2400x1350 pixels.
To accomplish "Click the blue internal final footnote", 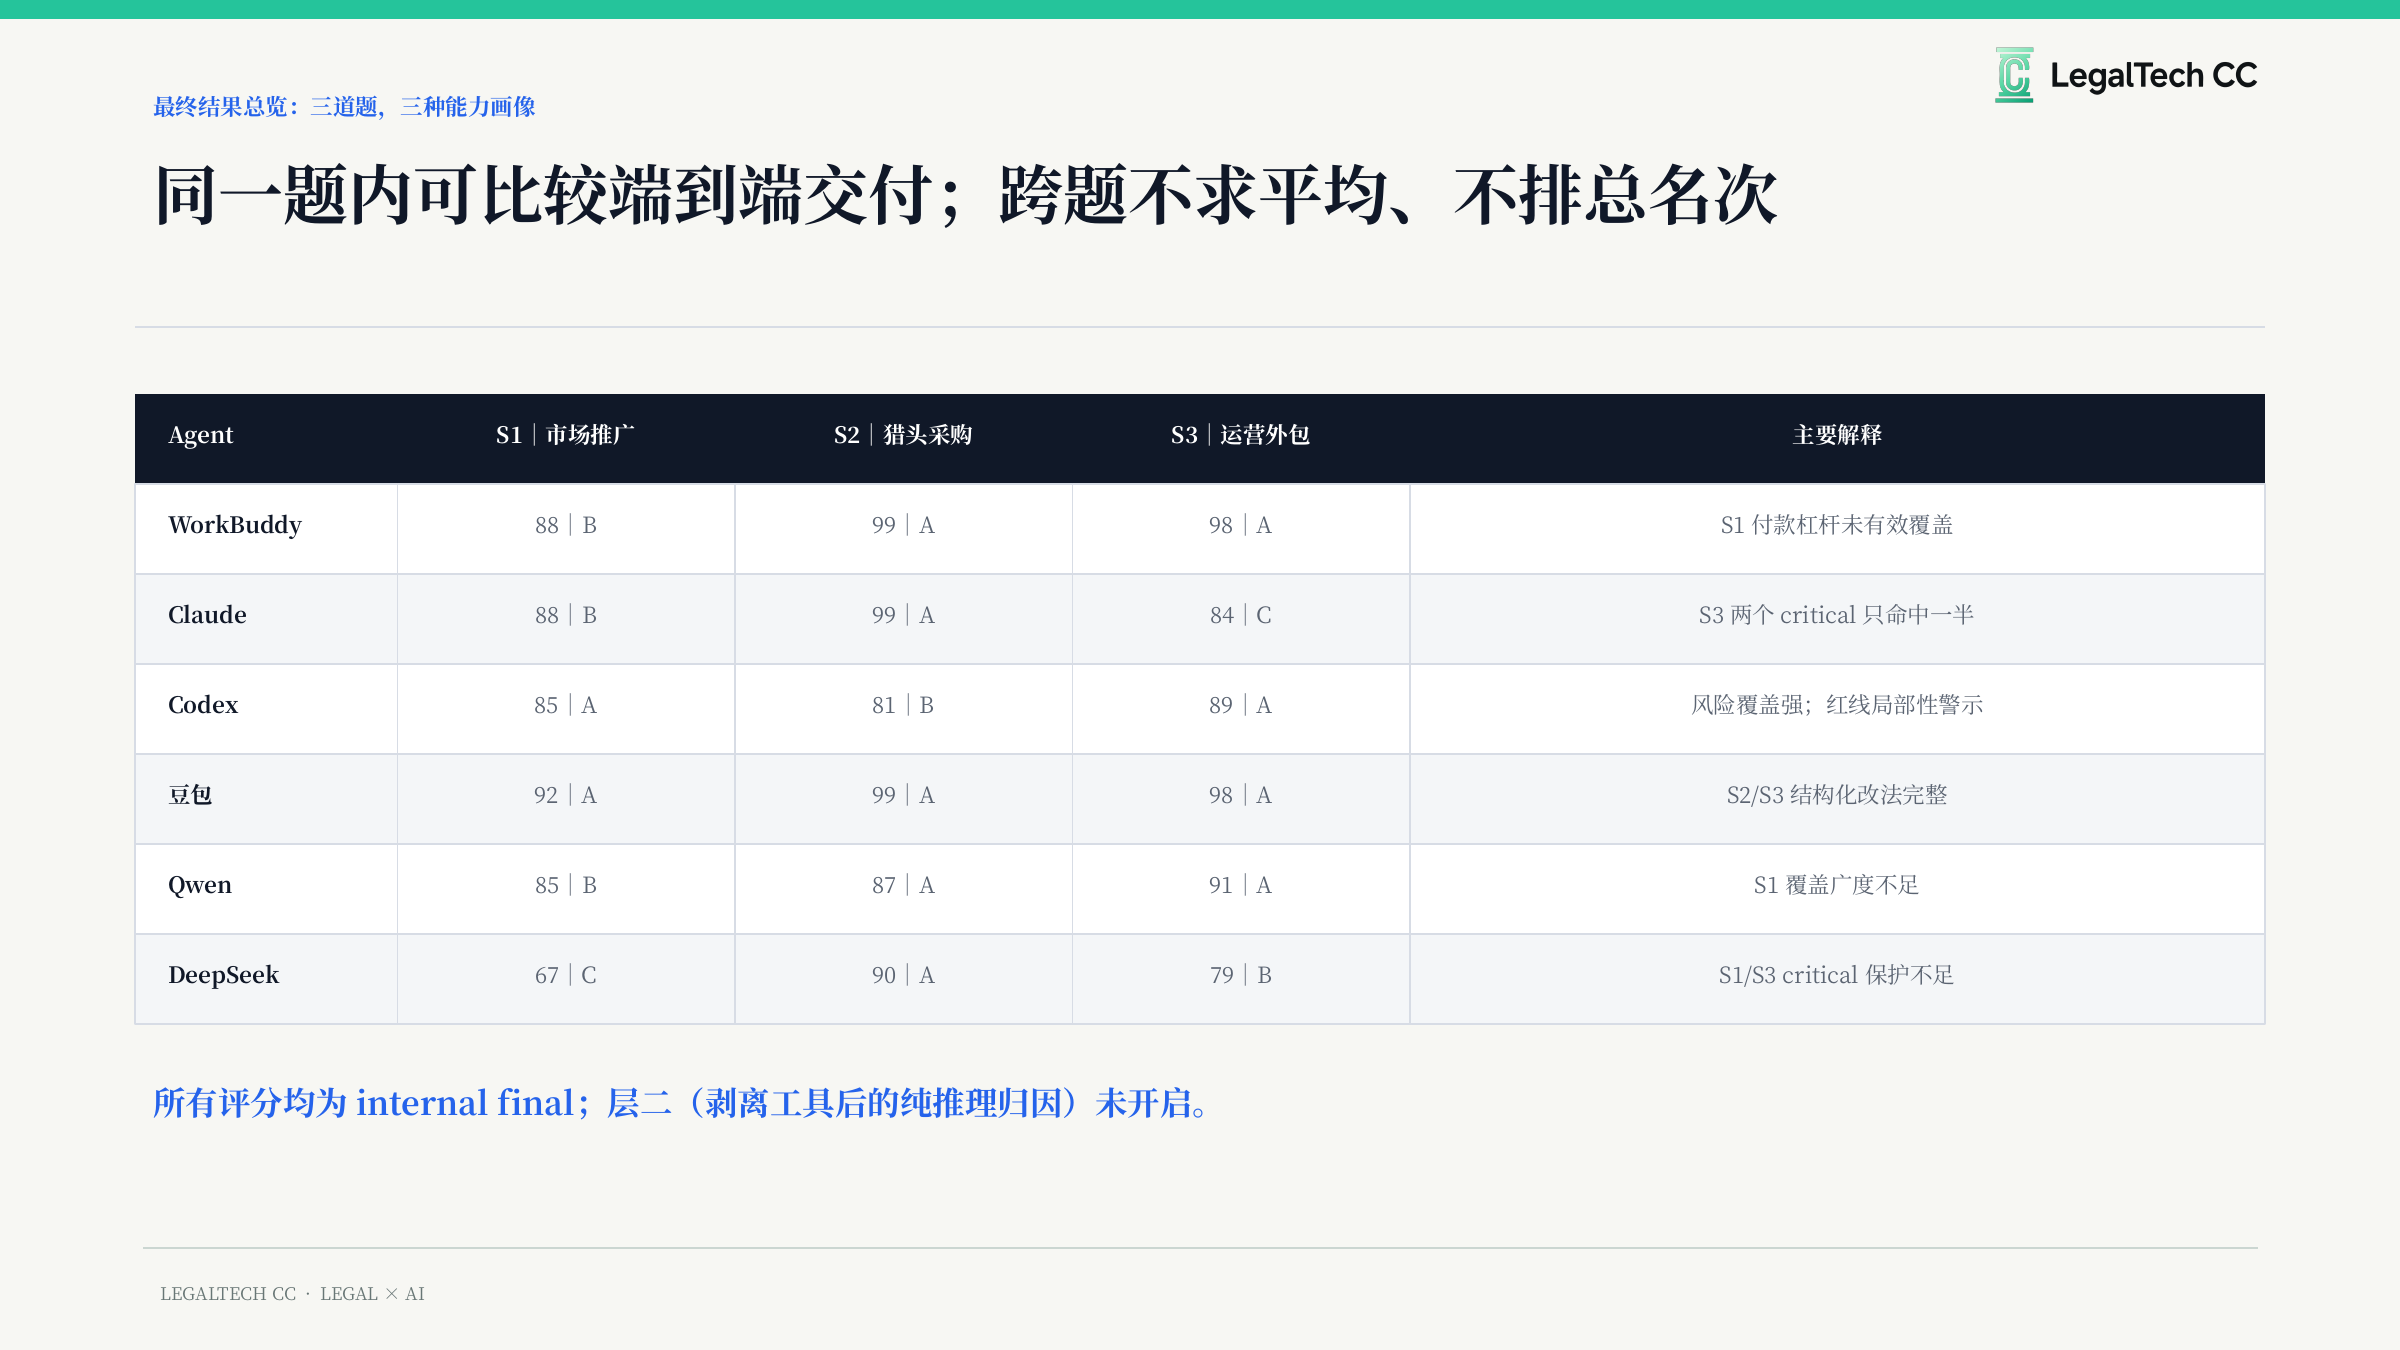I will pos(683,1103).
